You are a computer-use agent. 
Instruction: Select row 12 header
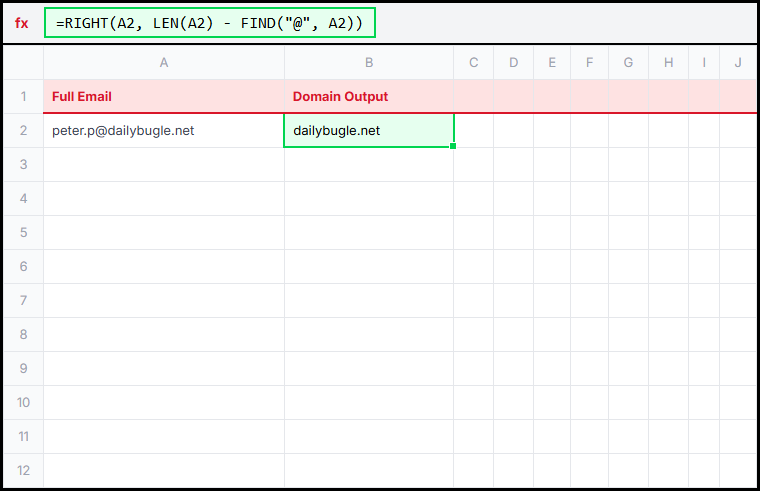(x=23, y=470)
